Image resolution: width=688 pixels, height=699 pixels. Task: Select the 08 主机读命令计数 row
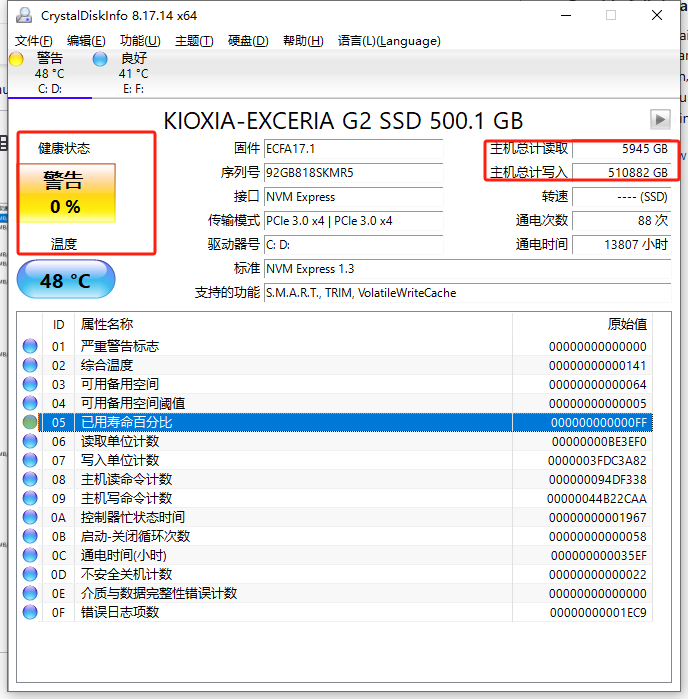click(337, 480)
